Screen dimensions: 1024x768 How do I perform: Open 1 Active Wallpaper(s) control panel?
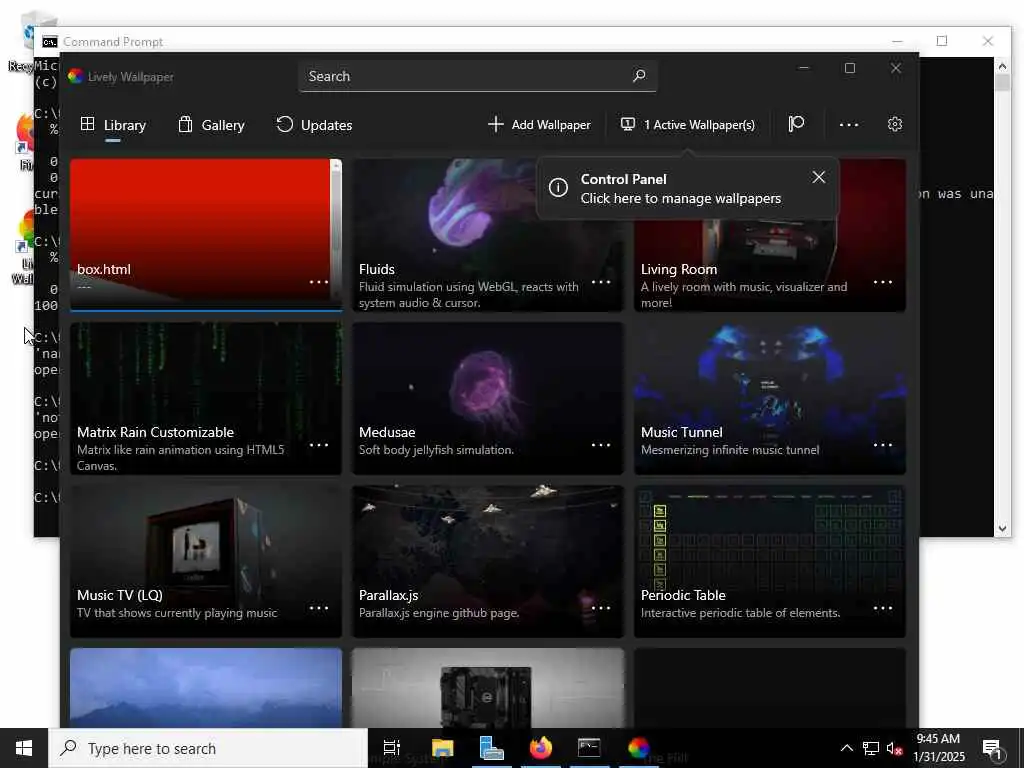coord(688,124)
